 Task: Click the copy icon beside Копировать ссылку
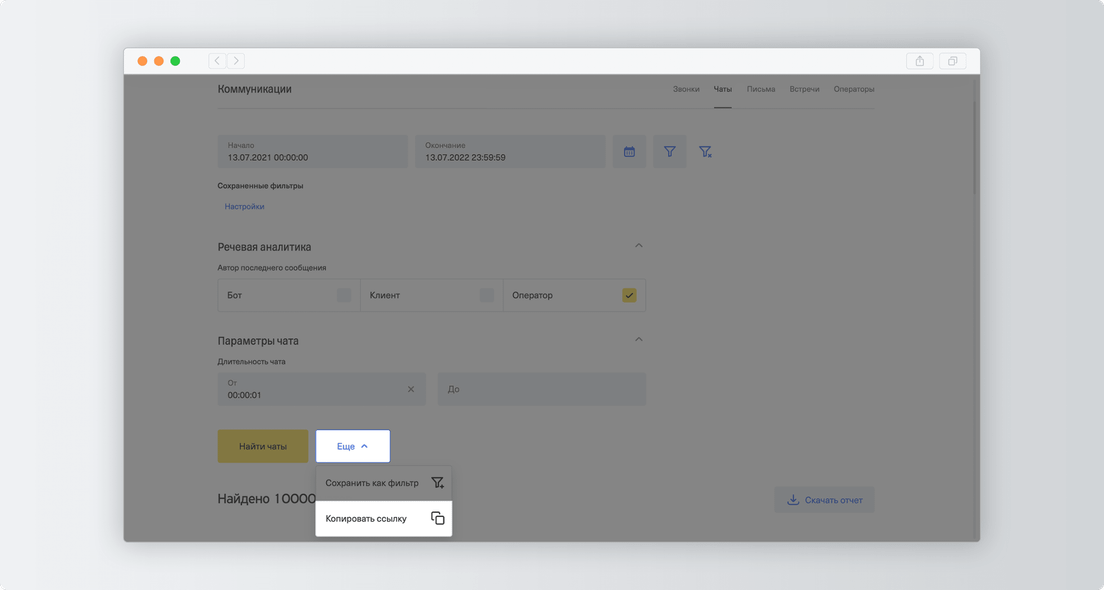pos(437,518)
